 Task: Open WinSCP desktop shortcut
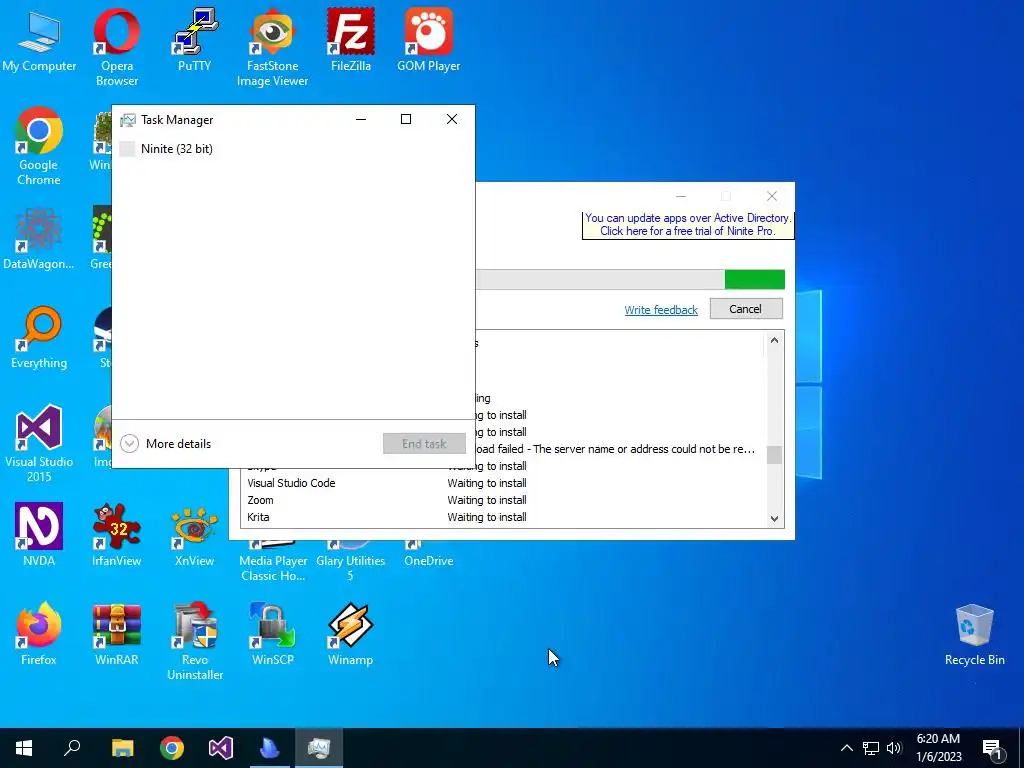coord(272,634)
